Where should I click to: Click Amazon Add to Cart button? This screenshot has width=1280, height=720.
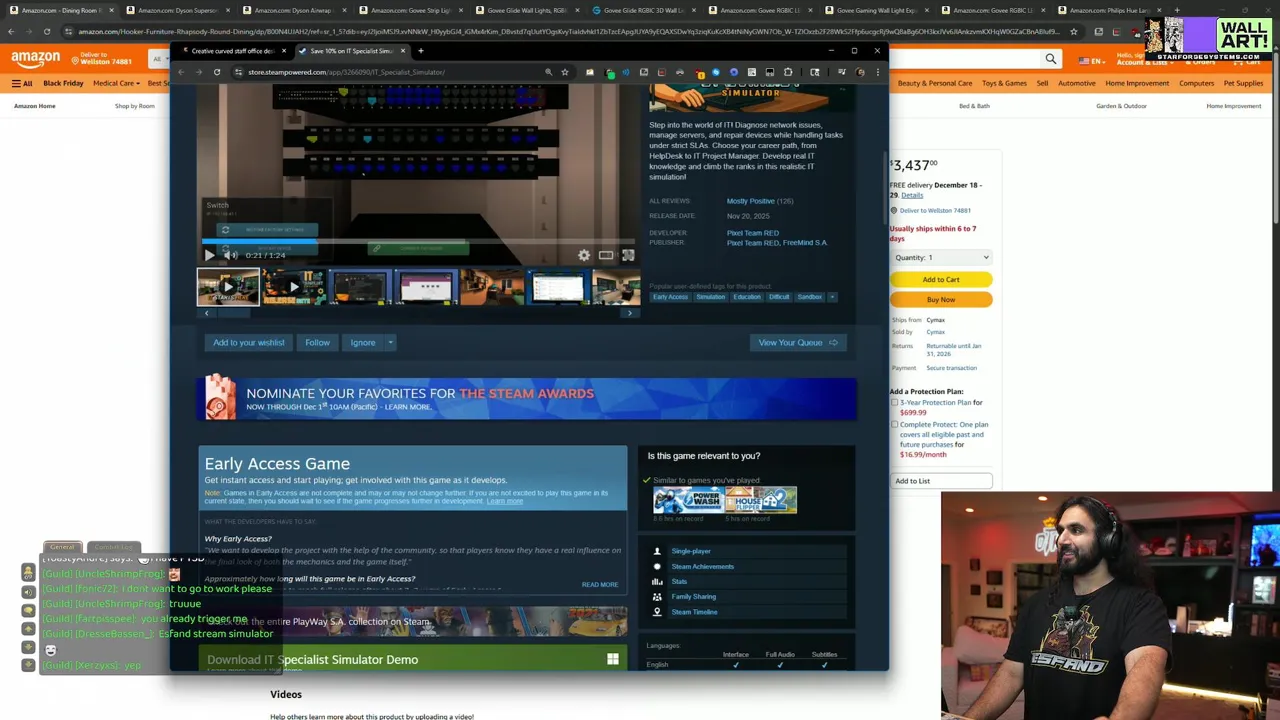click(x=941, y=279)
